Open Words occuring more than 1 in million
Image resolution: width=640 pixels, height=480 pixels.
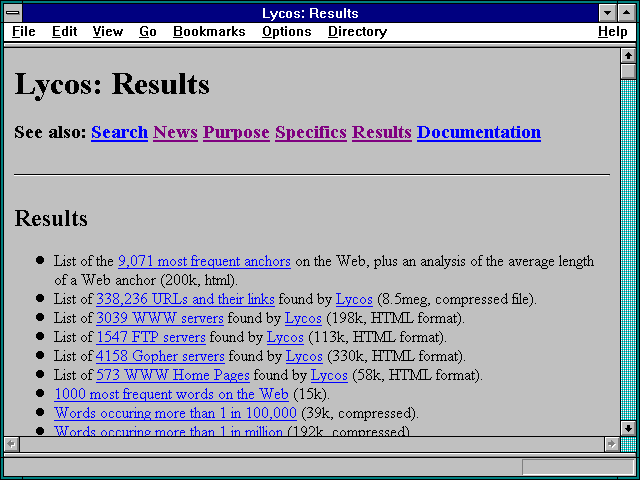169,431
